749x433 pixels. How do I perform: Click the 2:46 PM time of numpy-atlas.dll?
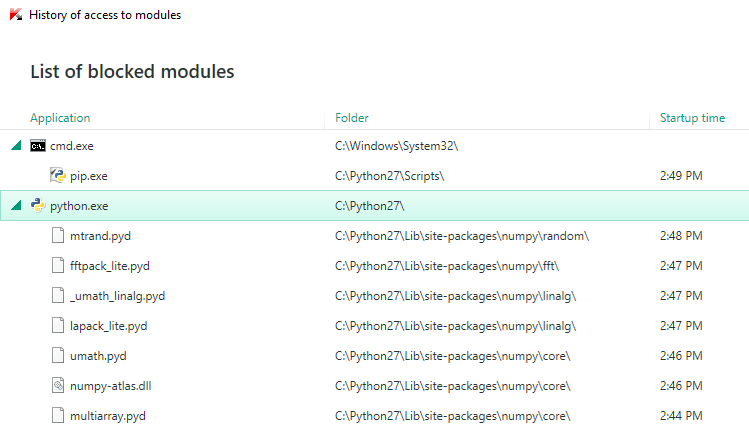[x=681, y=386]
